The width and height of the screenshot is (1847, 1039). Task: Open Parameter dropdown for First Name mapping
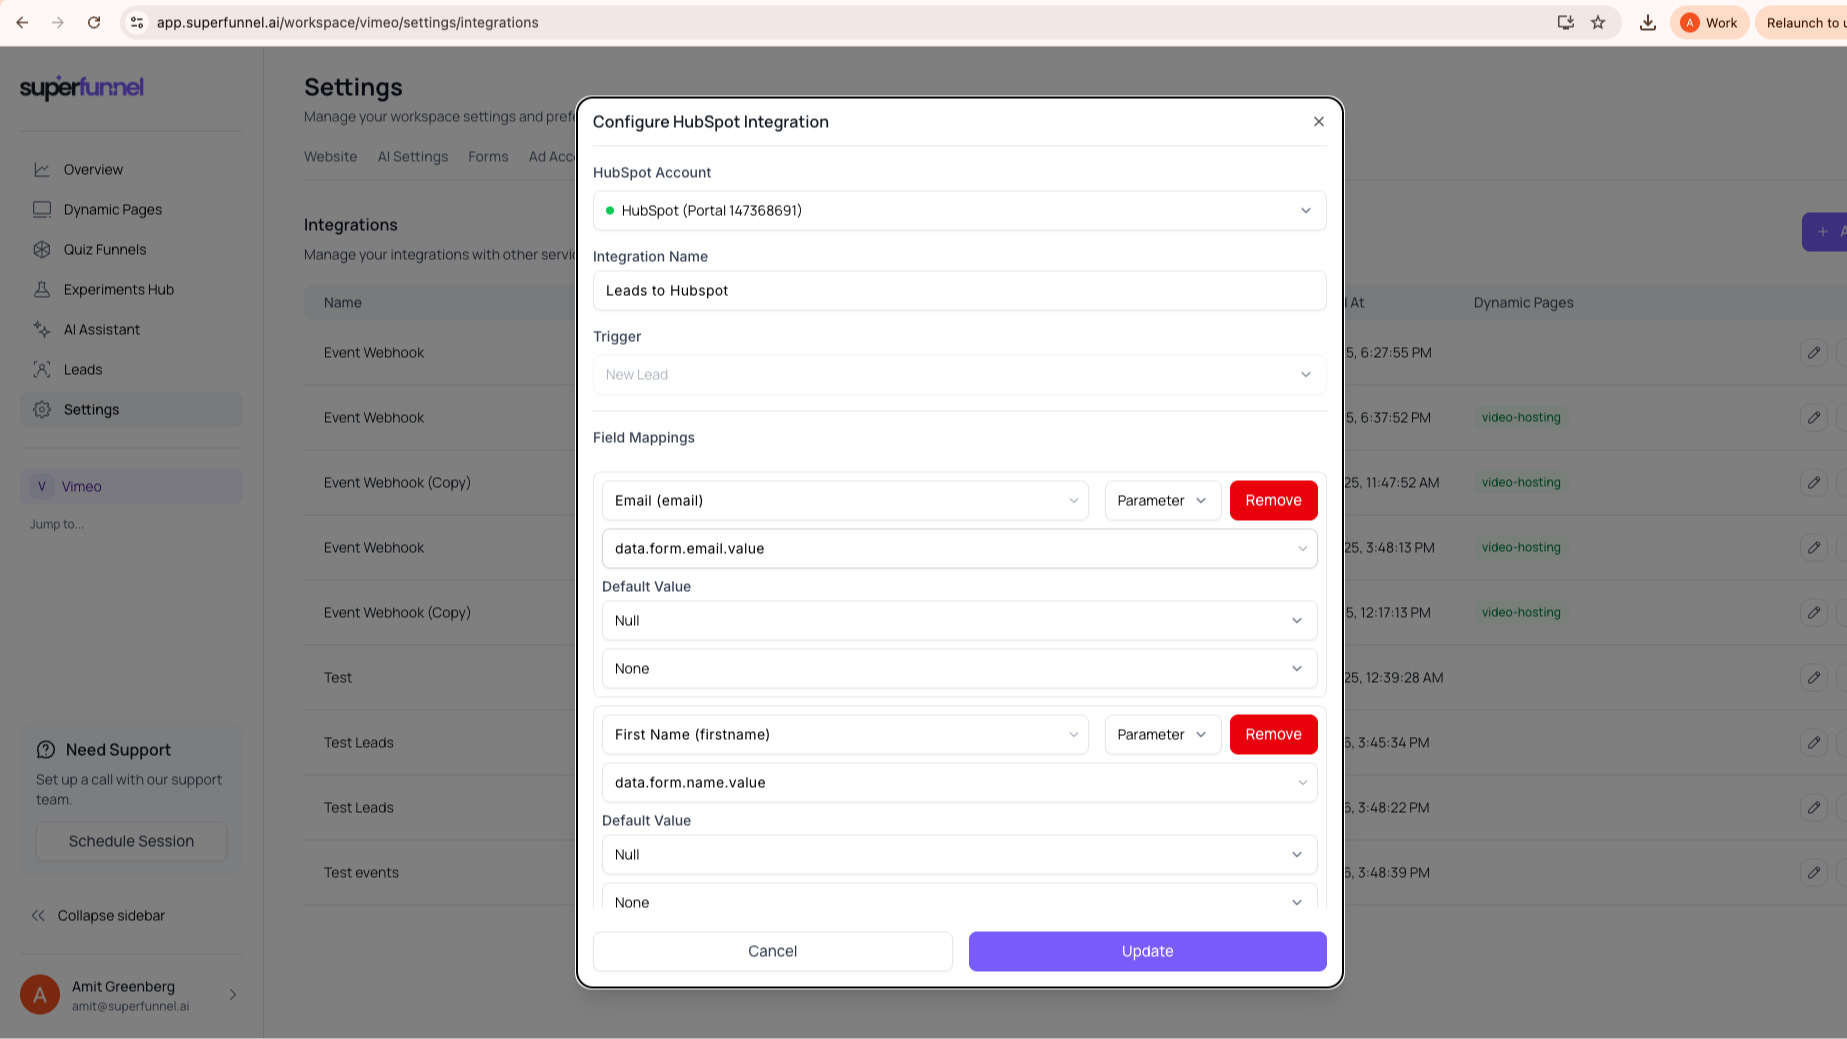(x=1162, y=734)
